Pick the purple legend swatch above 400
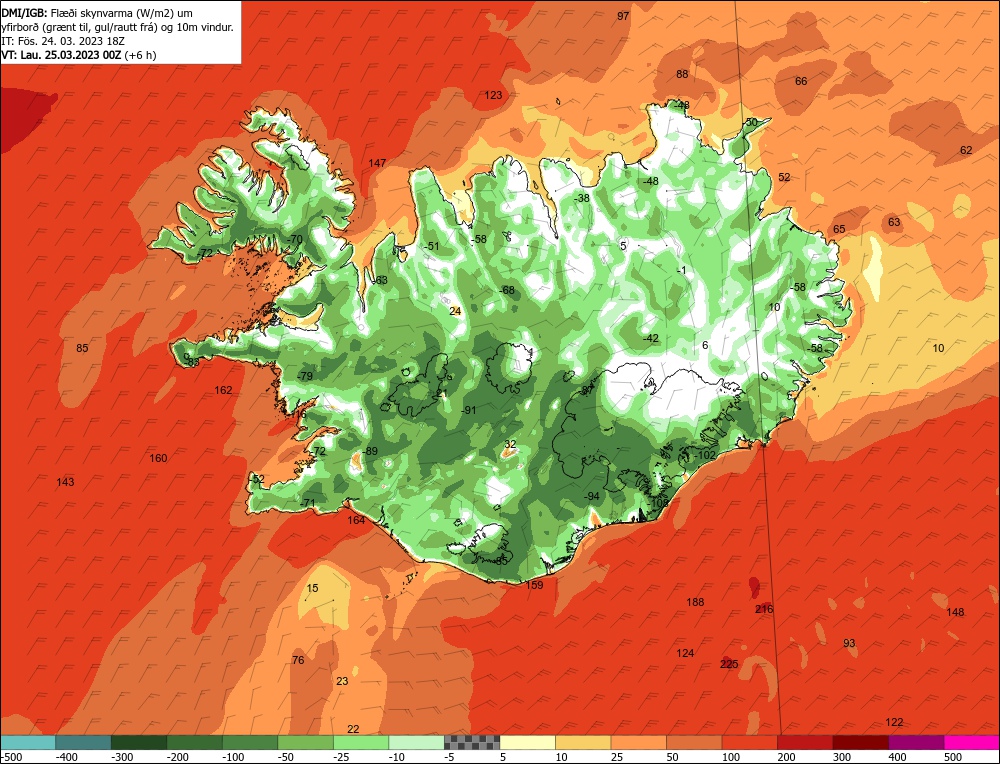Image resolution: width=1000 pixels, height=764 pixels. click(x=916, y=742)
